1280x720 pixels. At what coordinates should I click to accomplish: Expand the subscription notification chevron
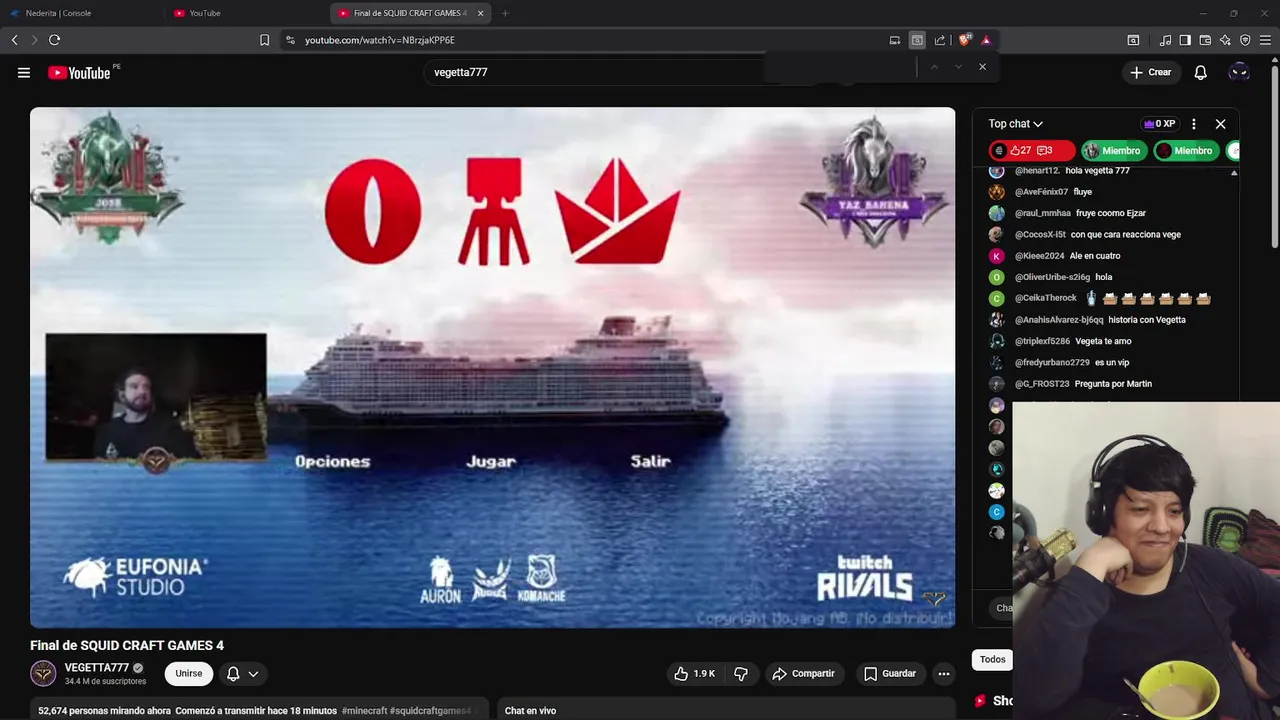click(253, 674)
